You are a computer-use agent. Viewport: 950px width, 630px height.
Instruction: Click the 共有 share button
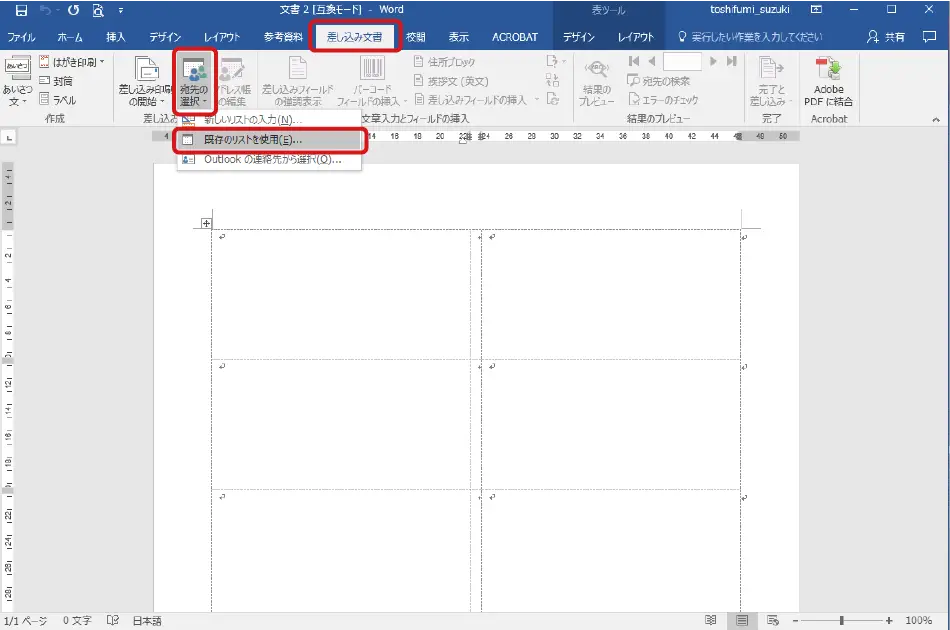coord(885,37)
